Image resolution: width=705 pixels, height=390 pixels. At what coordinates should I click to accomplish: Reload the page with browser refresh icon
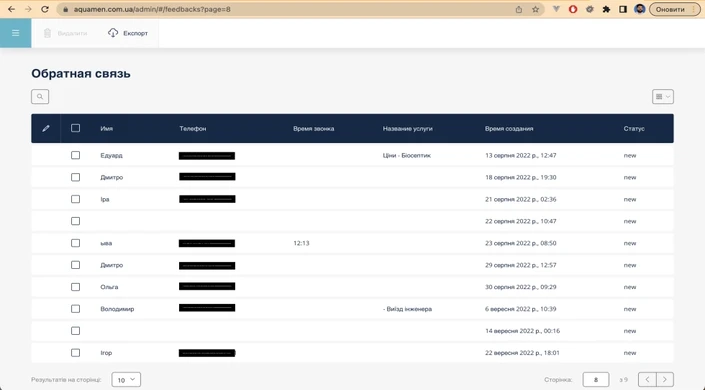coord(45,9)
